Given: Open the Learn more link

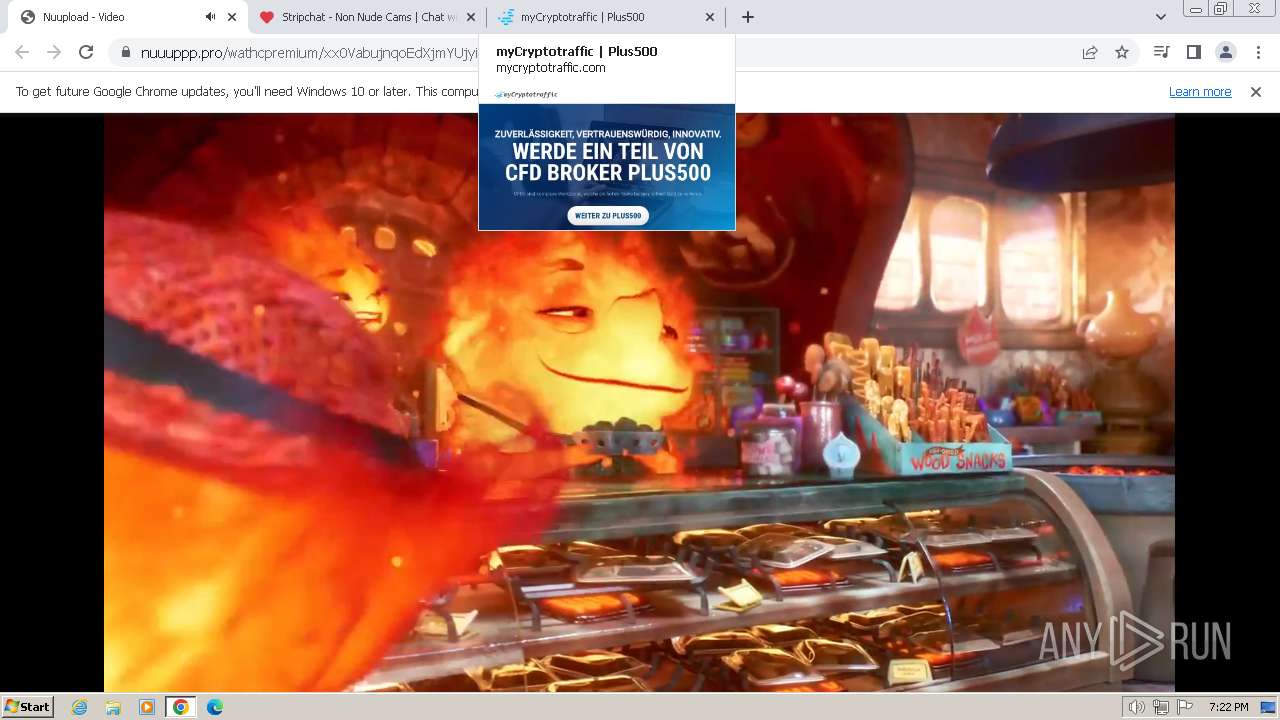Looking at the screenshot, I should (1200, 91).
